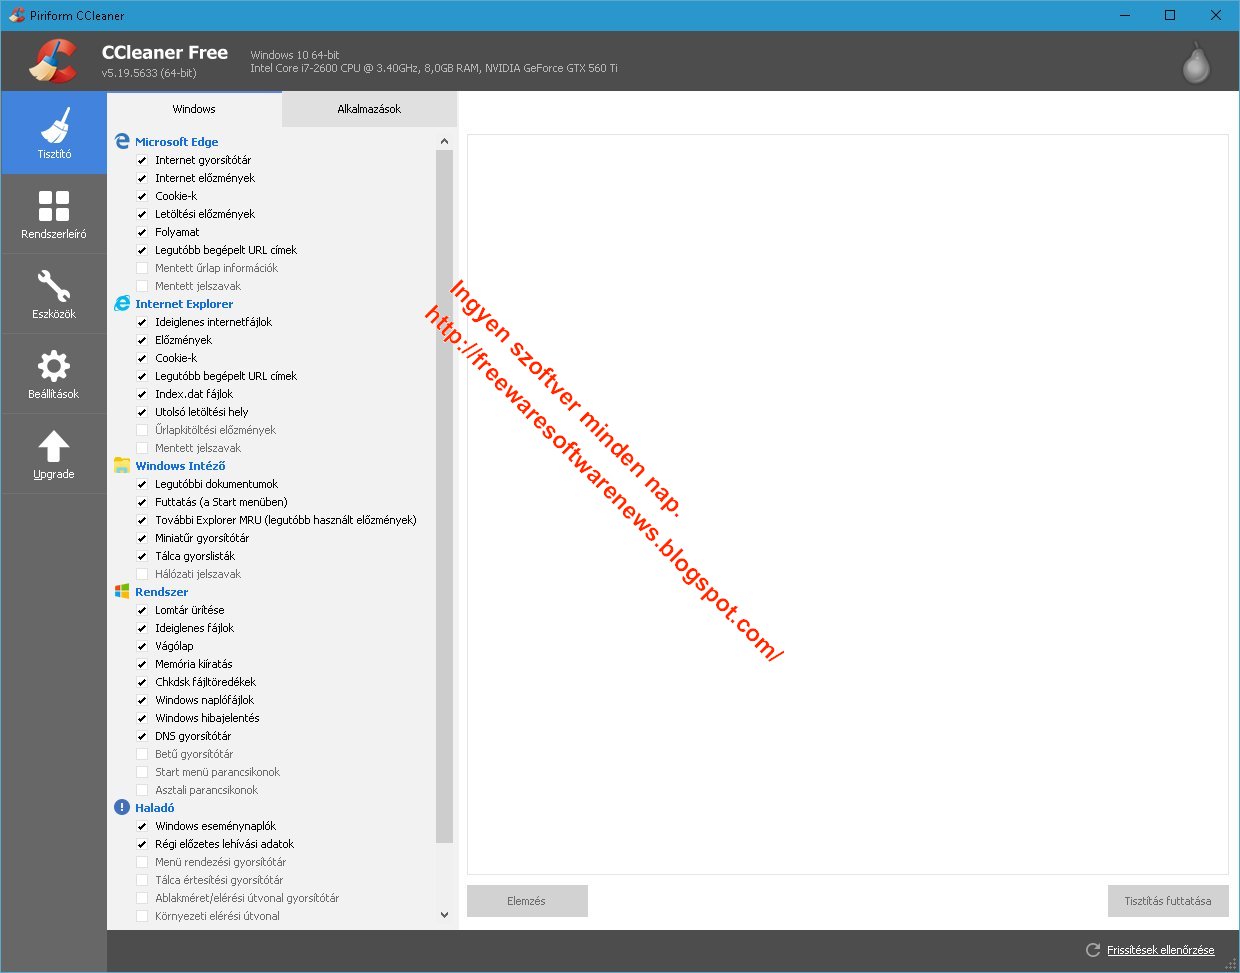Viewport: 1240px width, 973px height.
Task: Uncheck Cookie-k under Microsoft Edge
Action: [x=143, y=196]
